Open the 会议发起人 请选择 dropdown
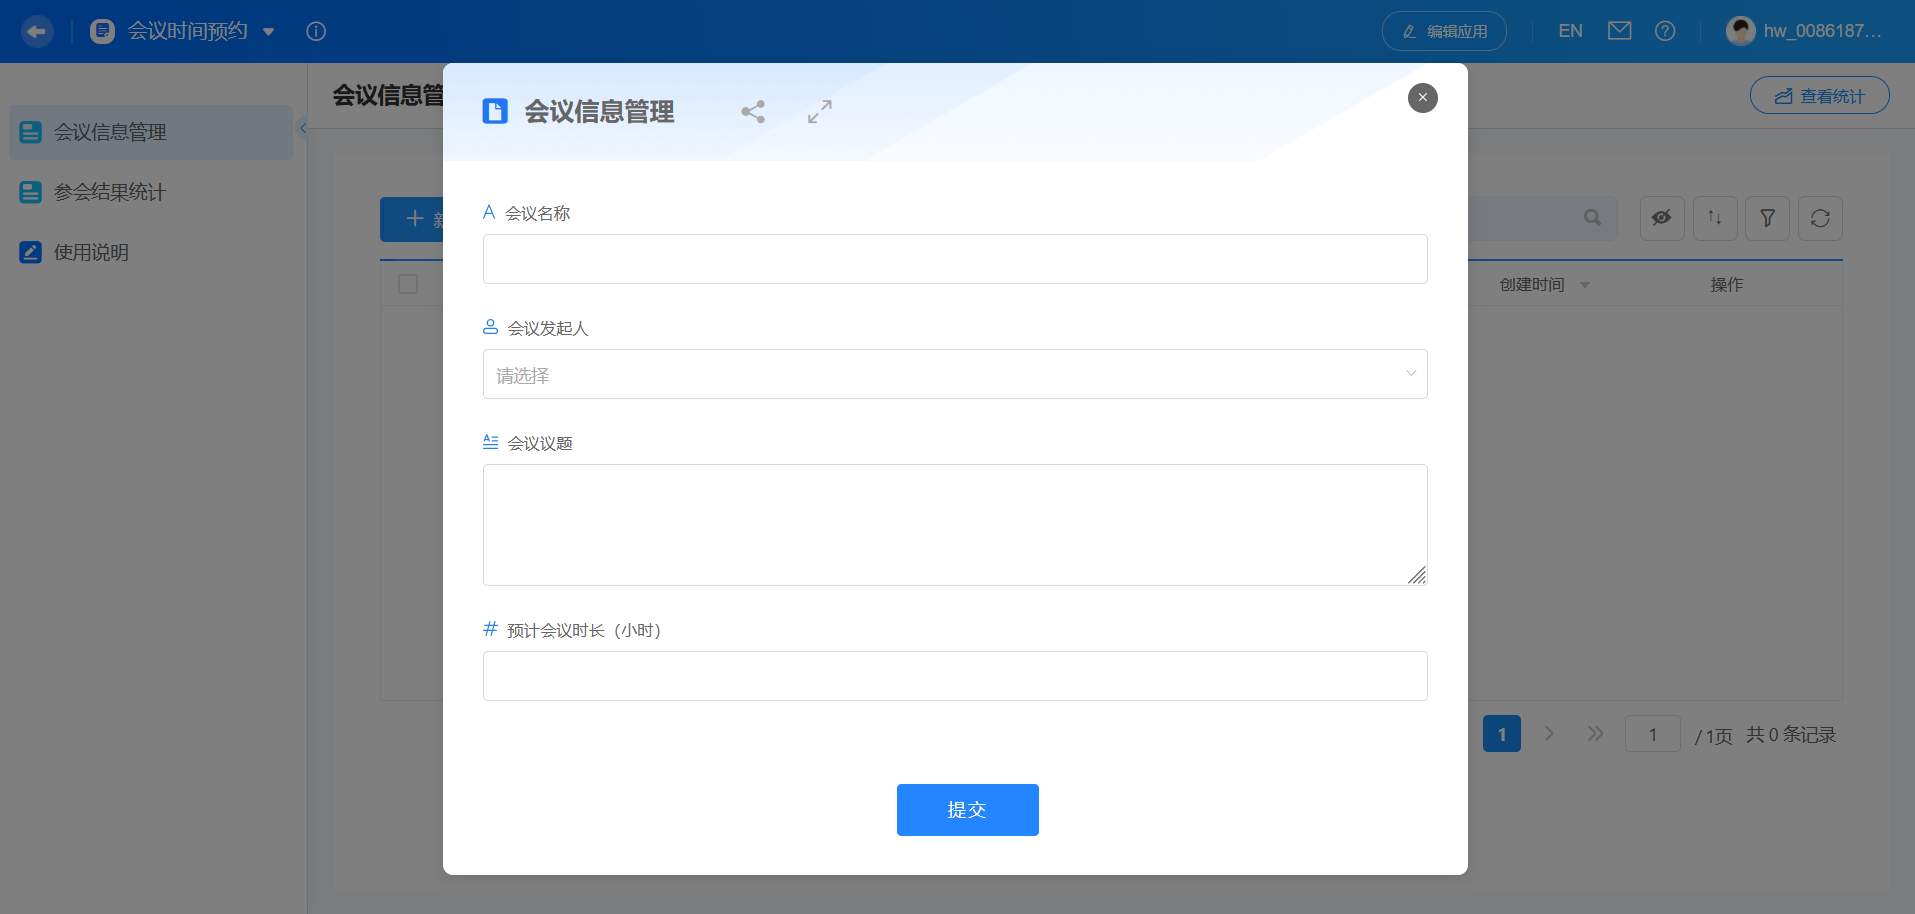 coord(954,374)
